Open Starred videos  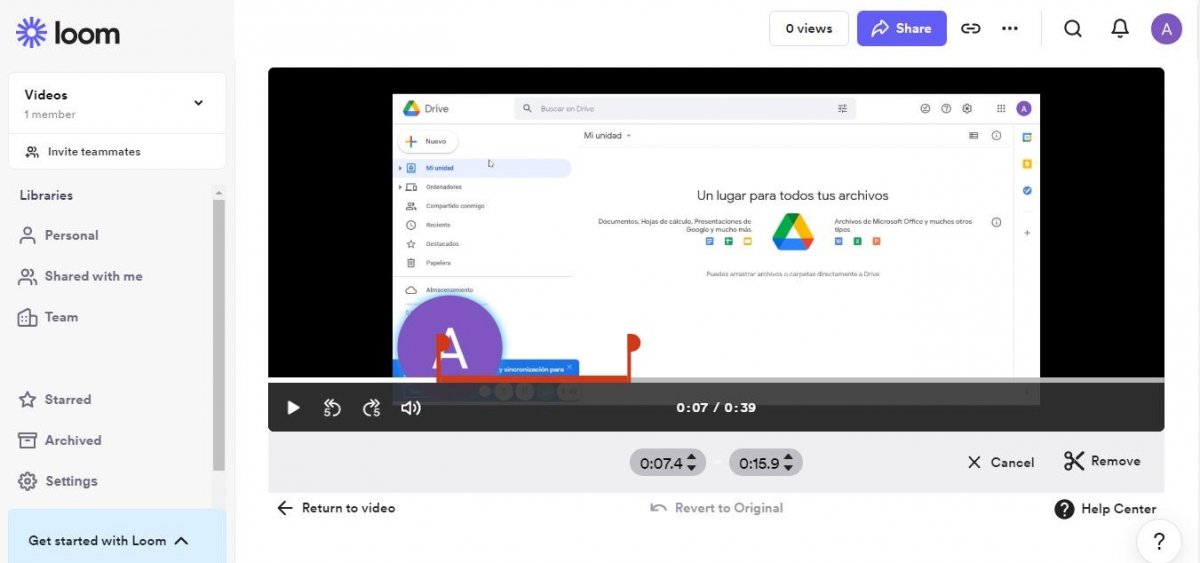point(55,399)
